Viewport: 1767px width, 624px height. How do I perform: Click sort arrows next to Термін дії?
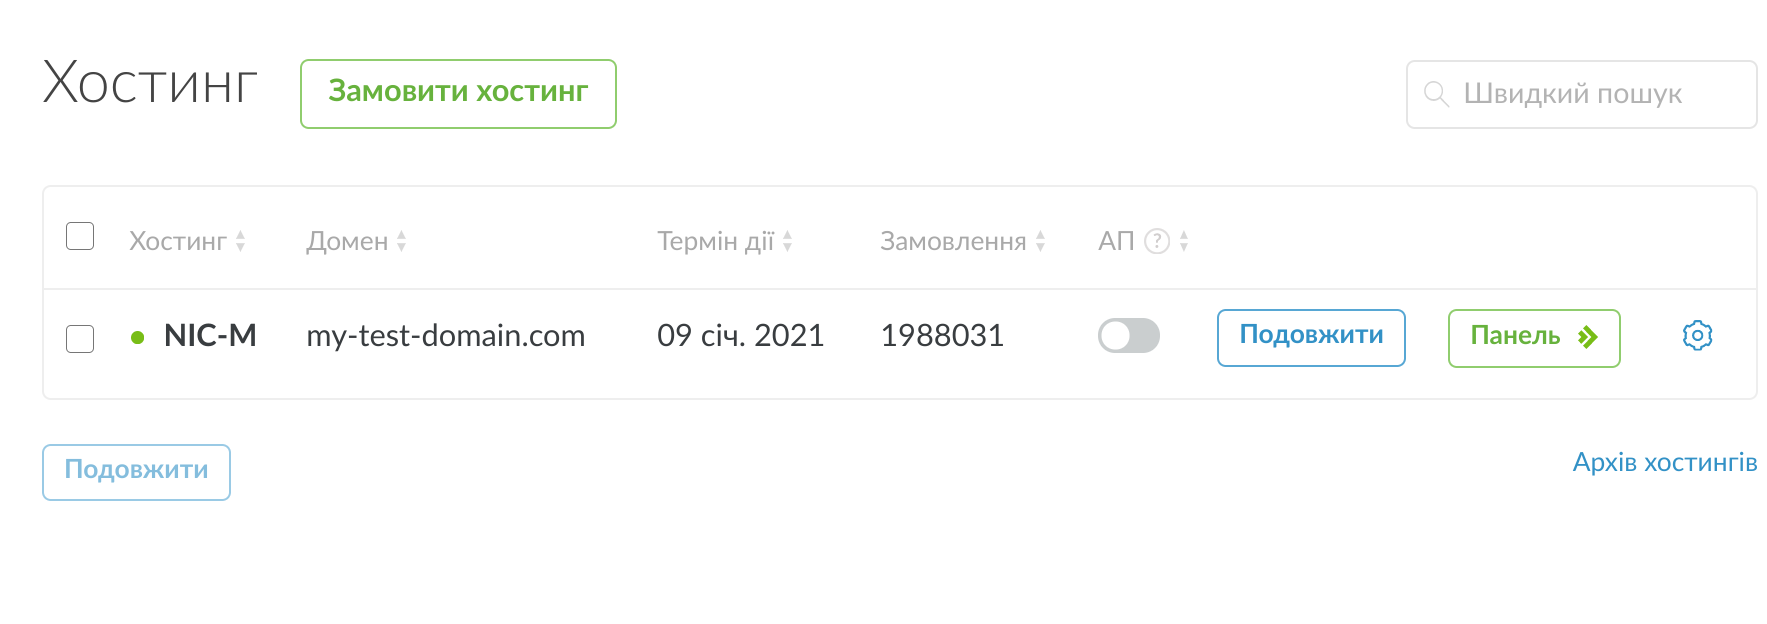pyautogui.click(x=787, y=241)
